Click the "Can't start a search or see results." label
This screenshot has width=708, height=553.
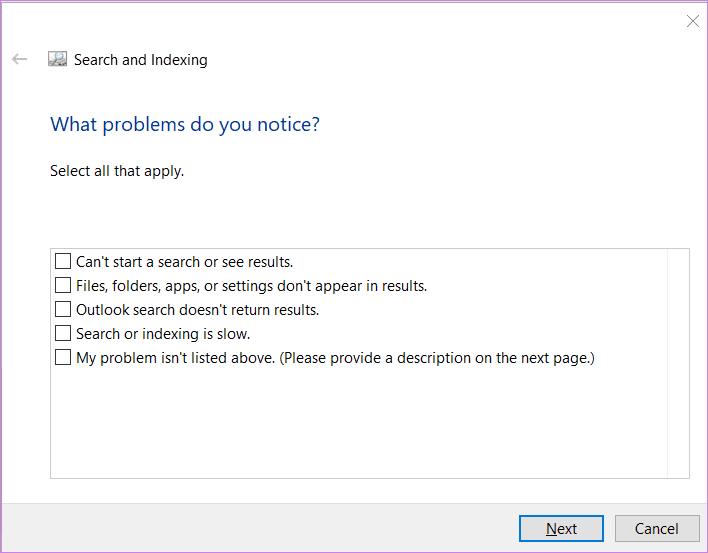click(x=185, y=262)
